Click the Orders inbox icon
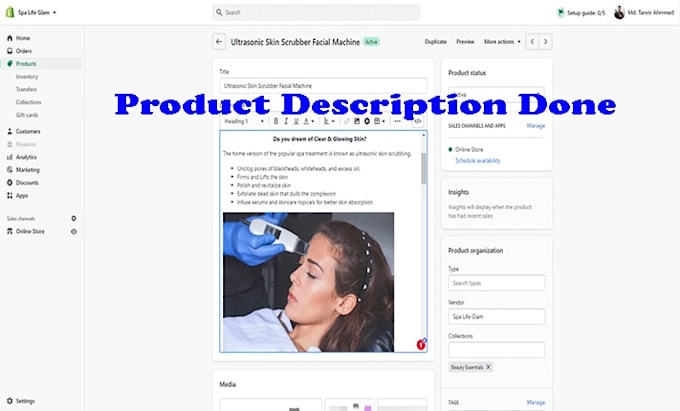 coord(10,51)
